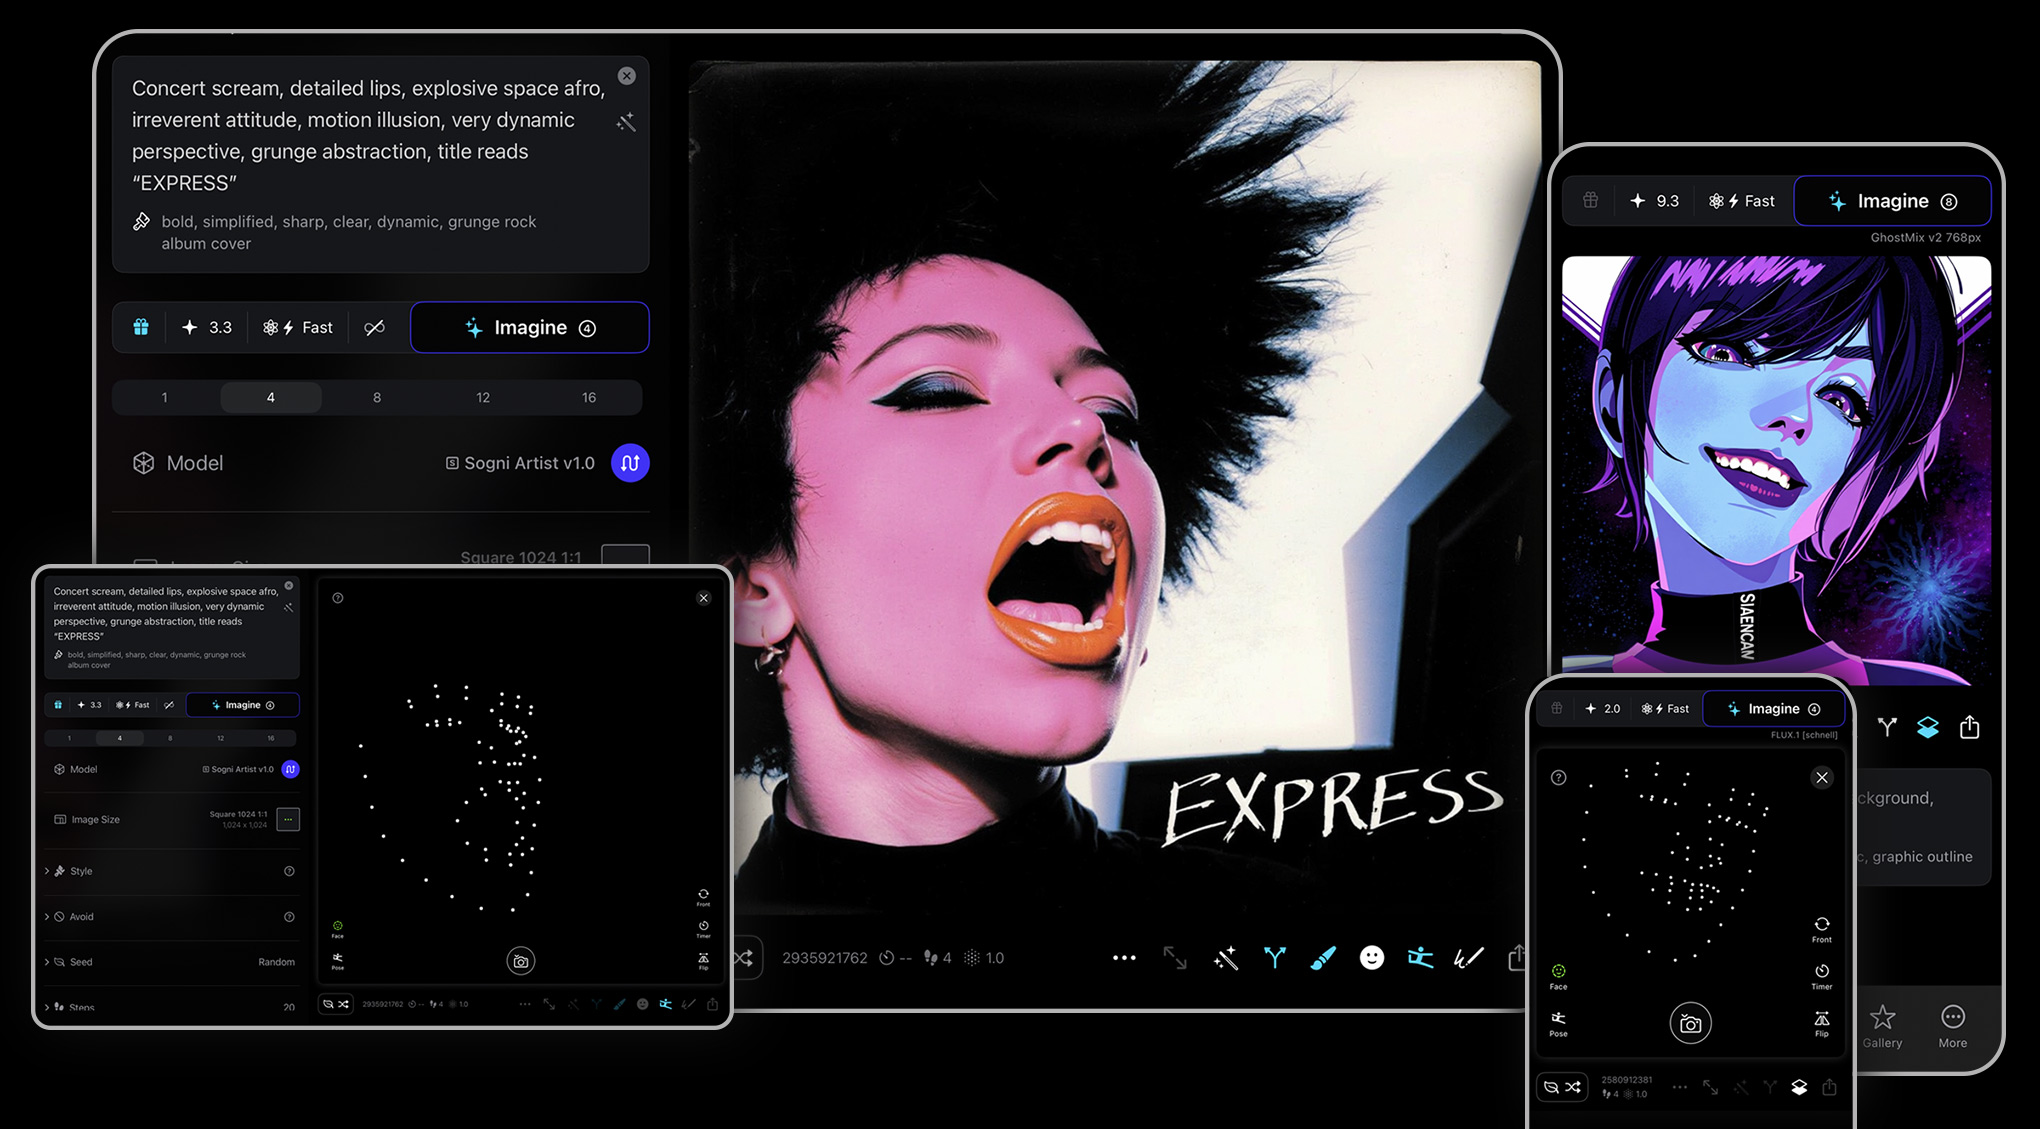2040x1129 pixels.
Task: Click the gift icon beside the credits counter
Action: pos(140,327)
